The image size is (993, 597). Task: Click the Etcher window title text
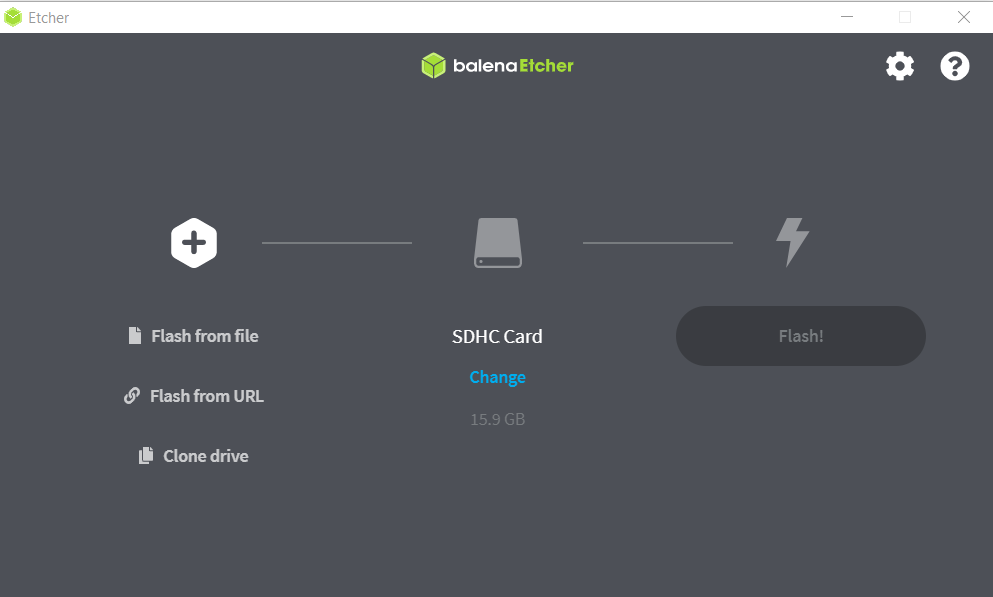click(49, 18)
